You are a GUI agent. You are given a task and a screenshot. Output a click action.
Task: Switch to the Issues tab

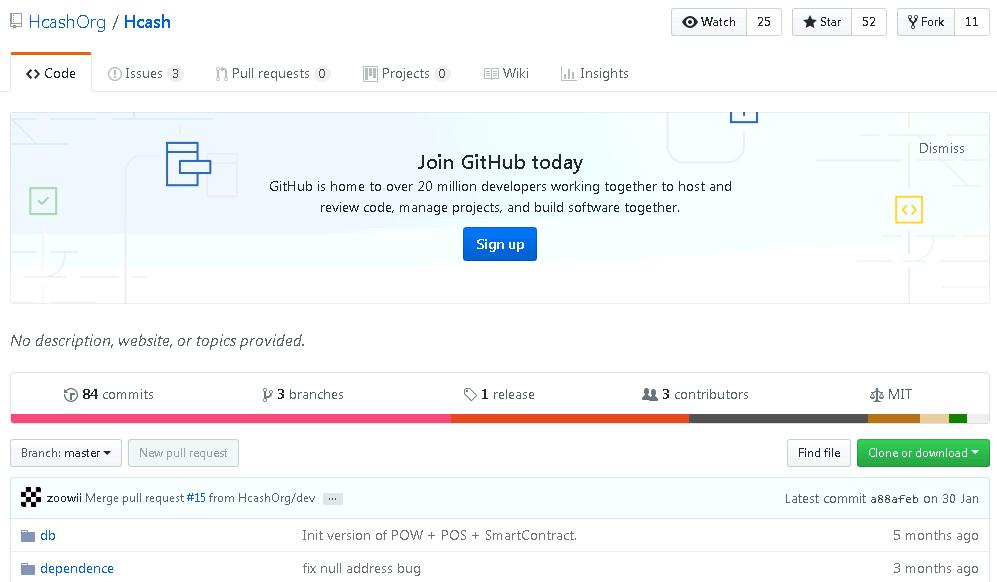point(145,73)
